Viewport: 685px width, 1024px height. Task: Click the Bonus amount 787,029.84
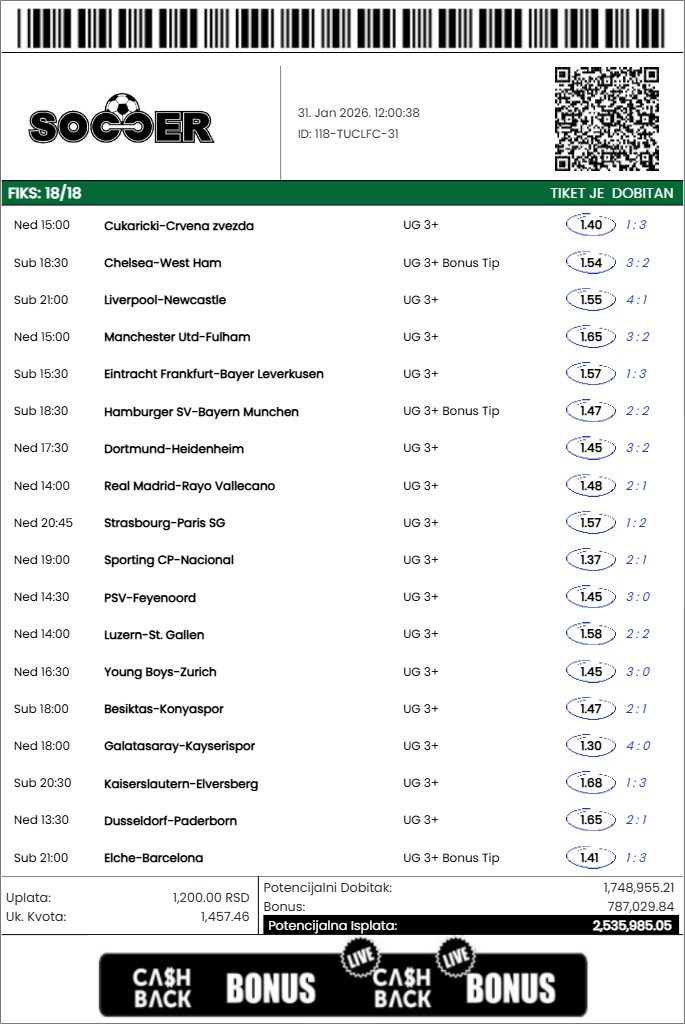(x=639, y=906)
